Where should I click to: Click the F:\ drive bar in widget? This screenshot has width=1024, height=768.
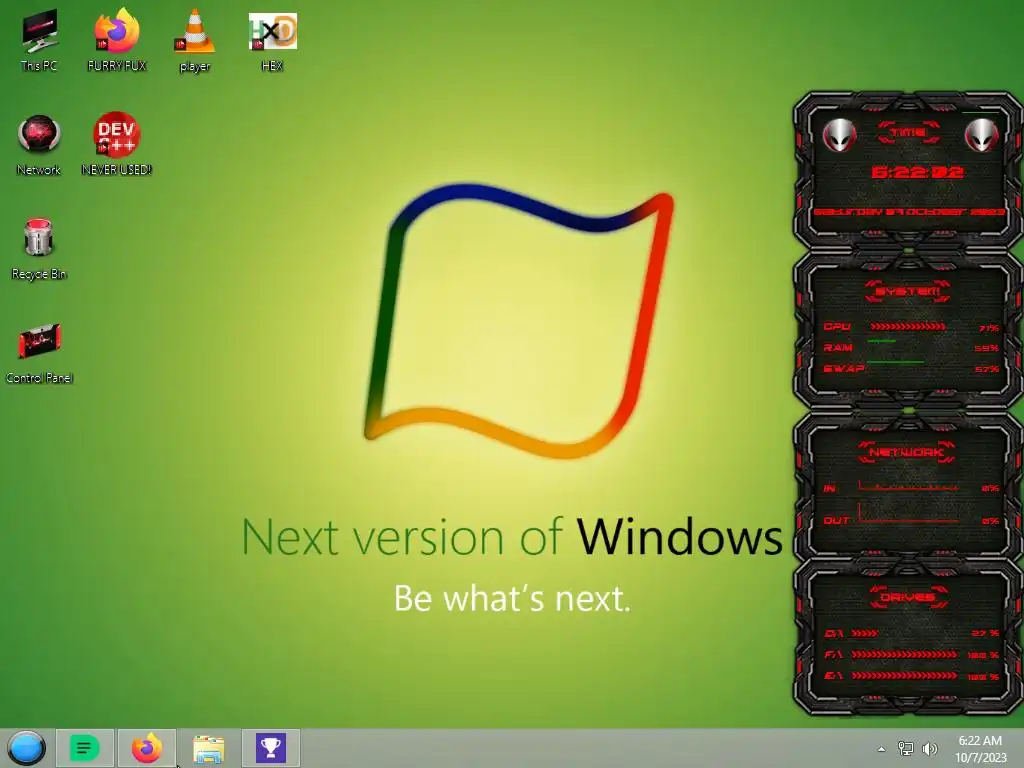pos(904,654)
